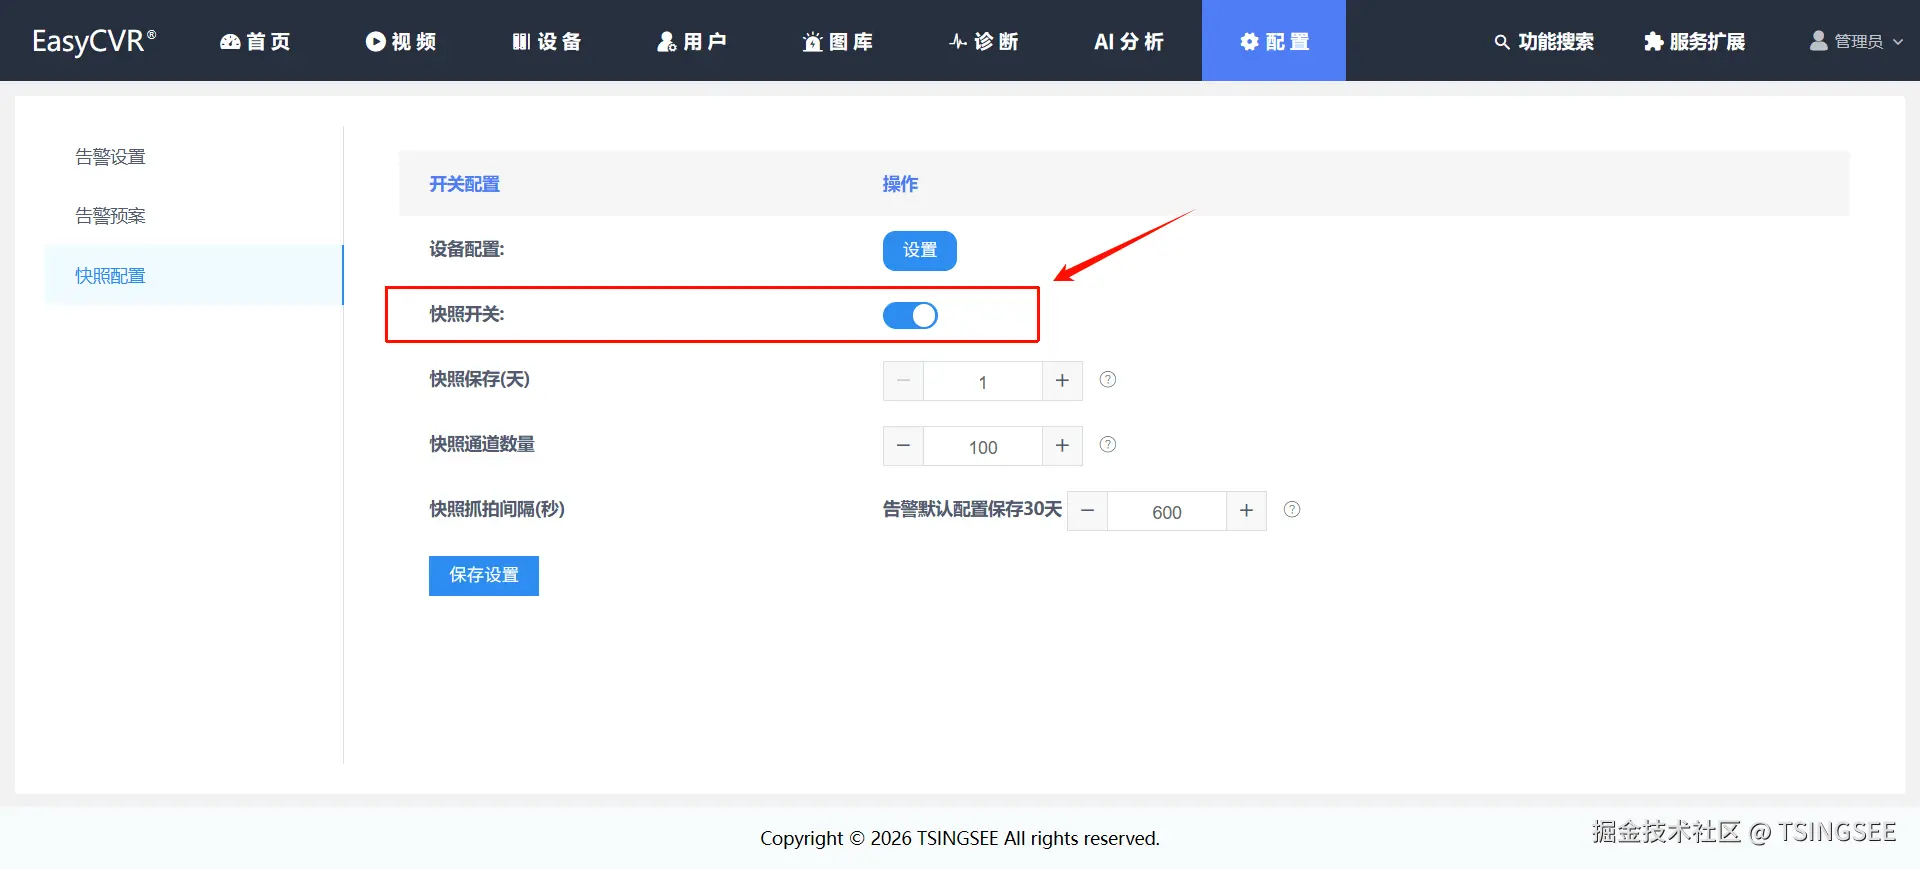Open the 视频 video menu
The height and width of the screenshot is (869, 1920).
pyautogui.click(x=400, y=41)
